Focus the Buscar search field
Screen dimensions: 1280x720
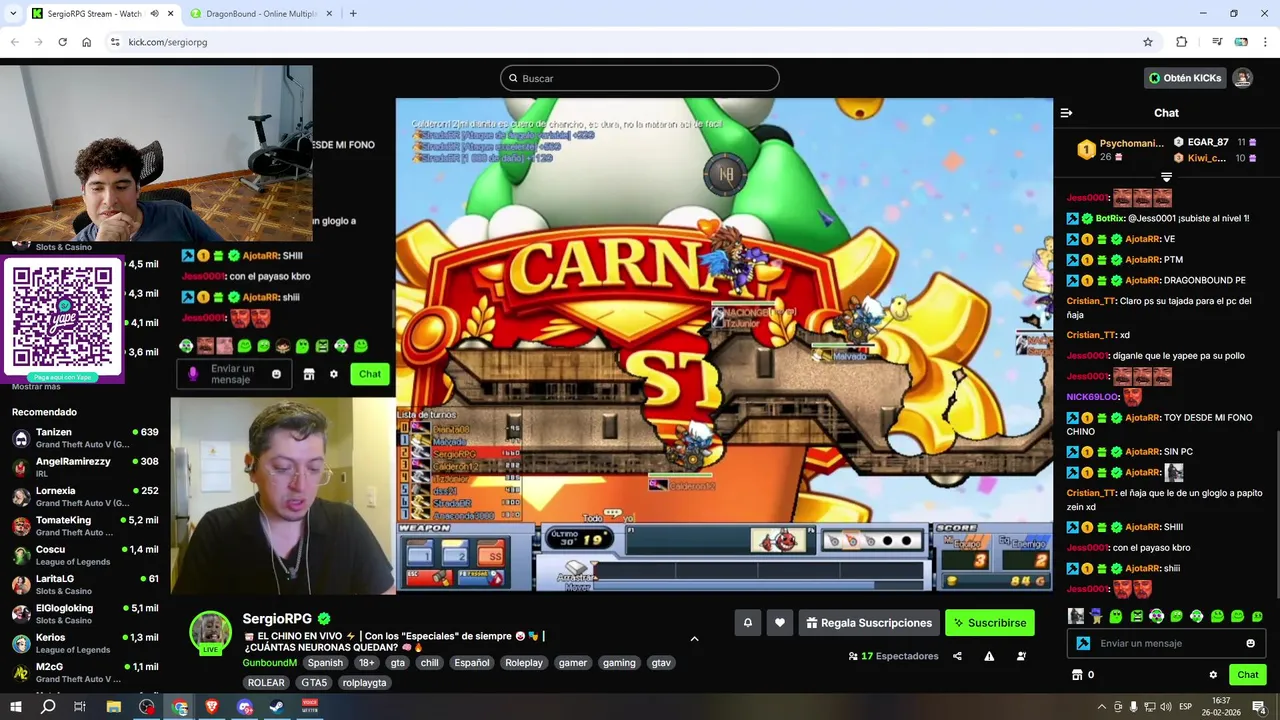[x=640, y=78]
